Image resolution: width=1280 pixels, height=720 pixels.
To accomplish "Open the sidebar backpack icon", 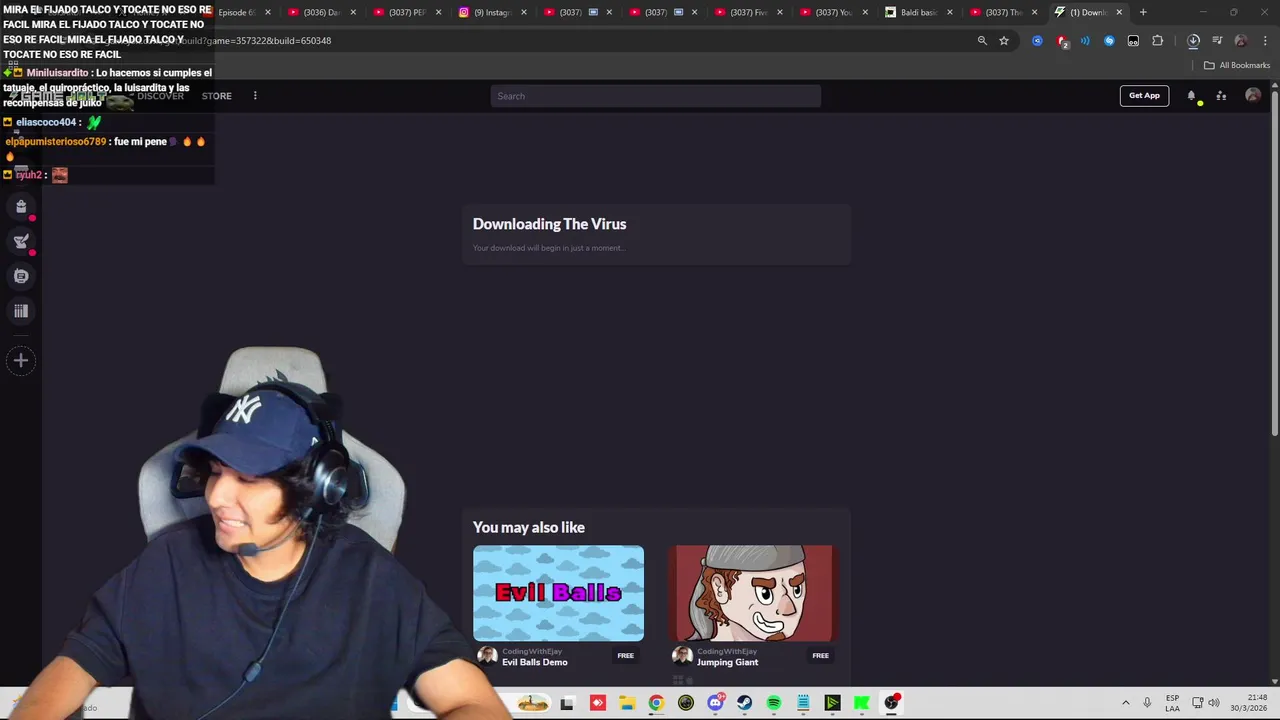I will coord(21,207).
